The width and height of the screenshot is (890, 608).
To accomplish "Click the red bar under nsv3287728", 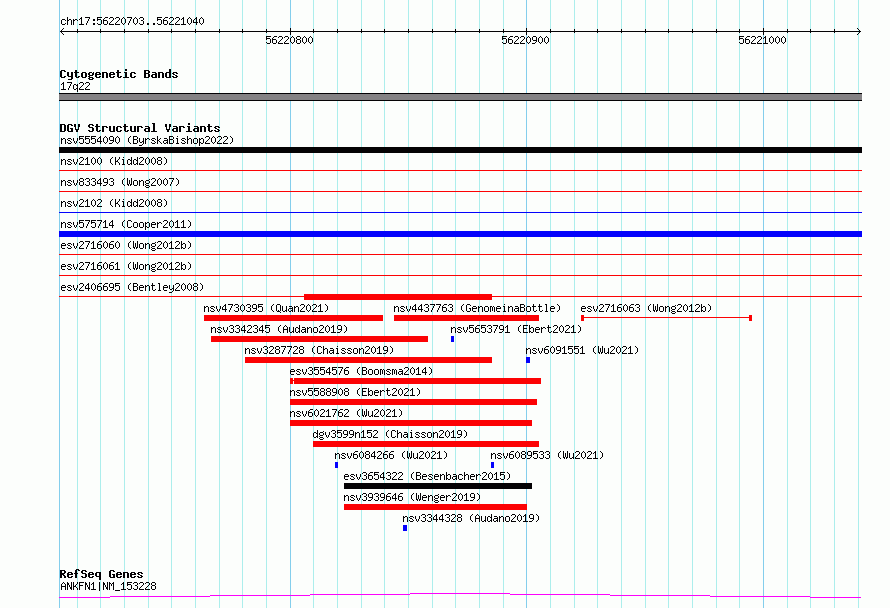I will [368, 360].
